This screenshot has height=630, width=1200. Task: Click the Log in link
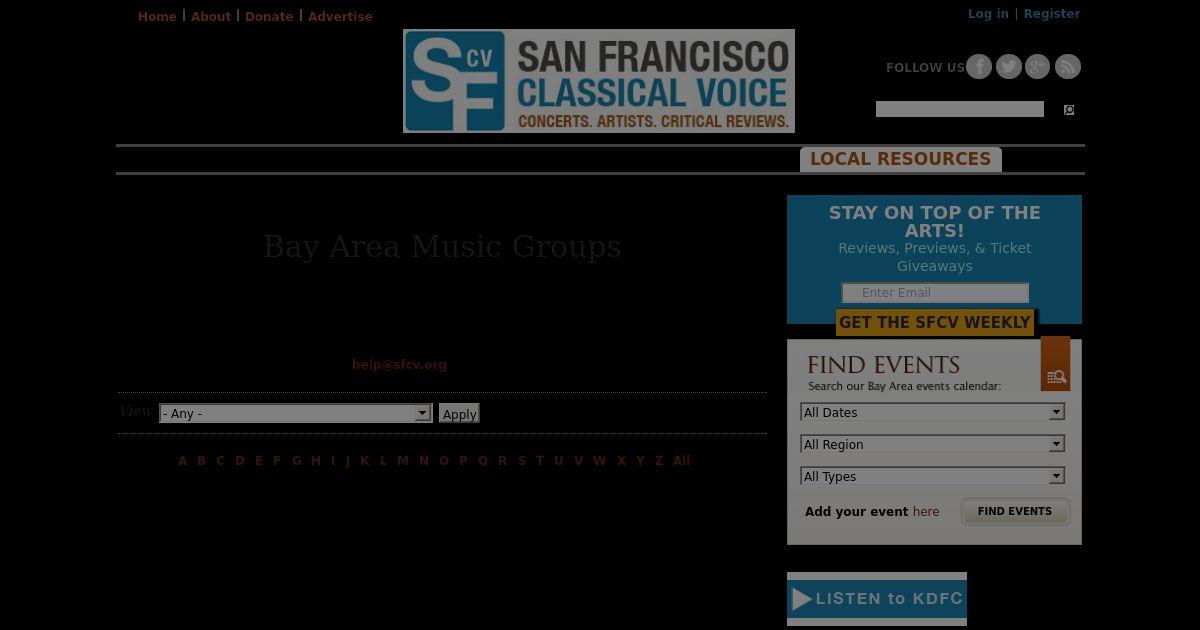point(988,14)
